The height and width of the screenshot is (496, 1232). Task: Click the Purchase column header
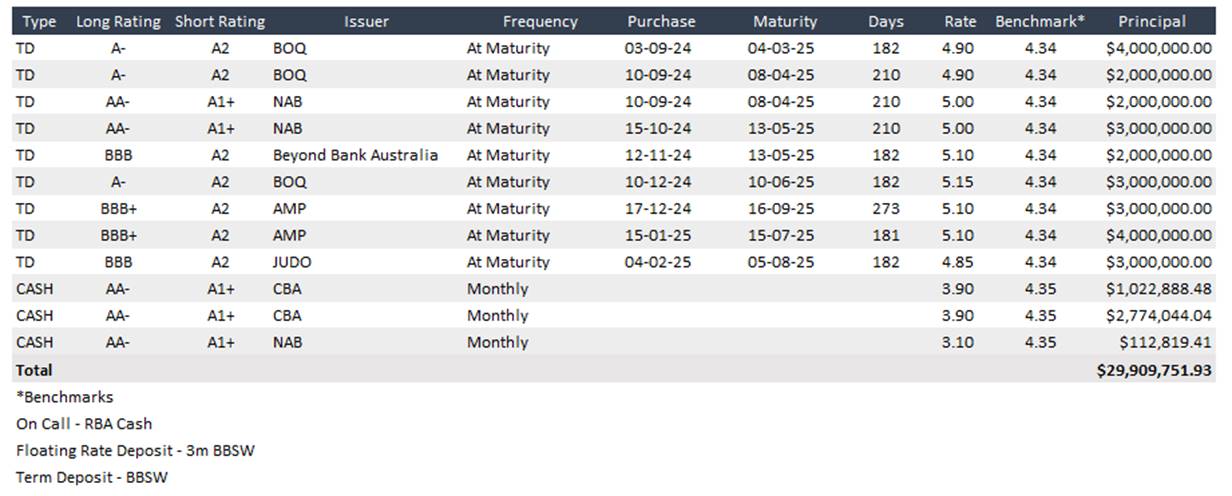click(661, 21)
